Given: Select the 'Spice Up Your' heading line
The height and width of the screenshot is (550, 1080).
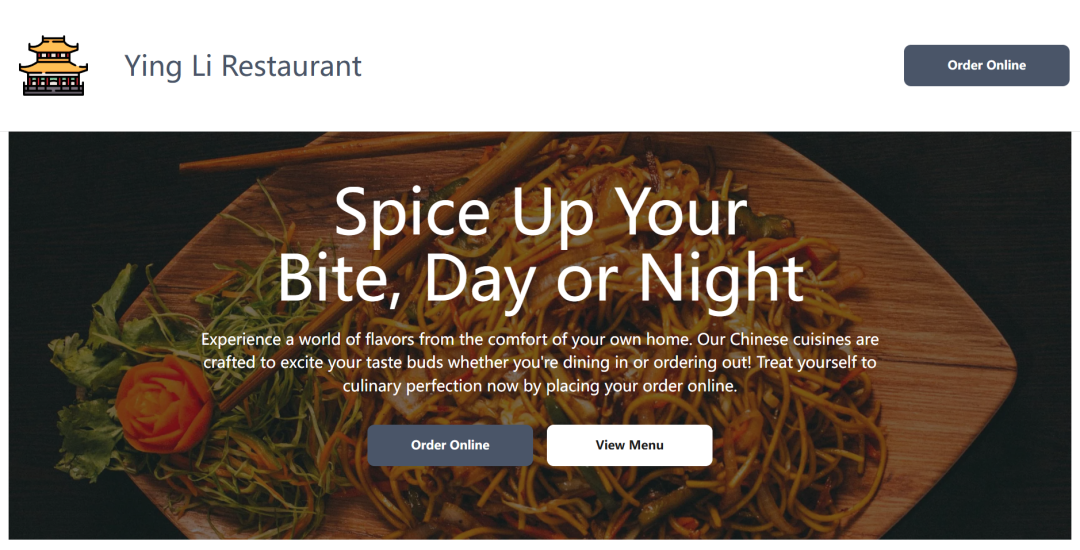Looking at the screenshot, I should (541, 212).
